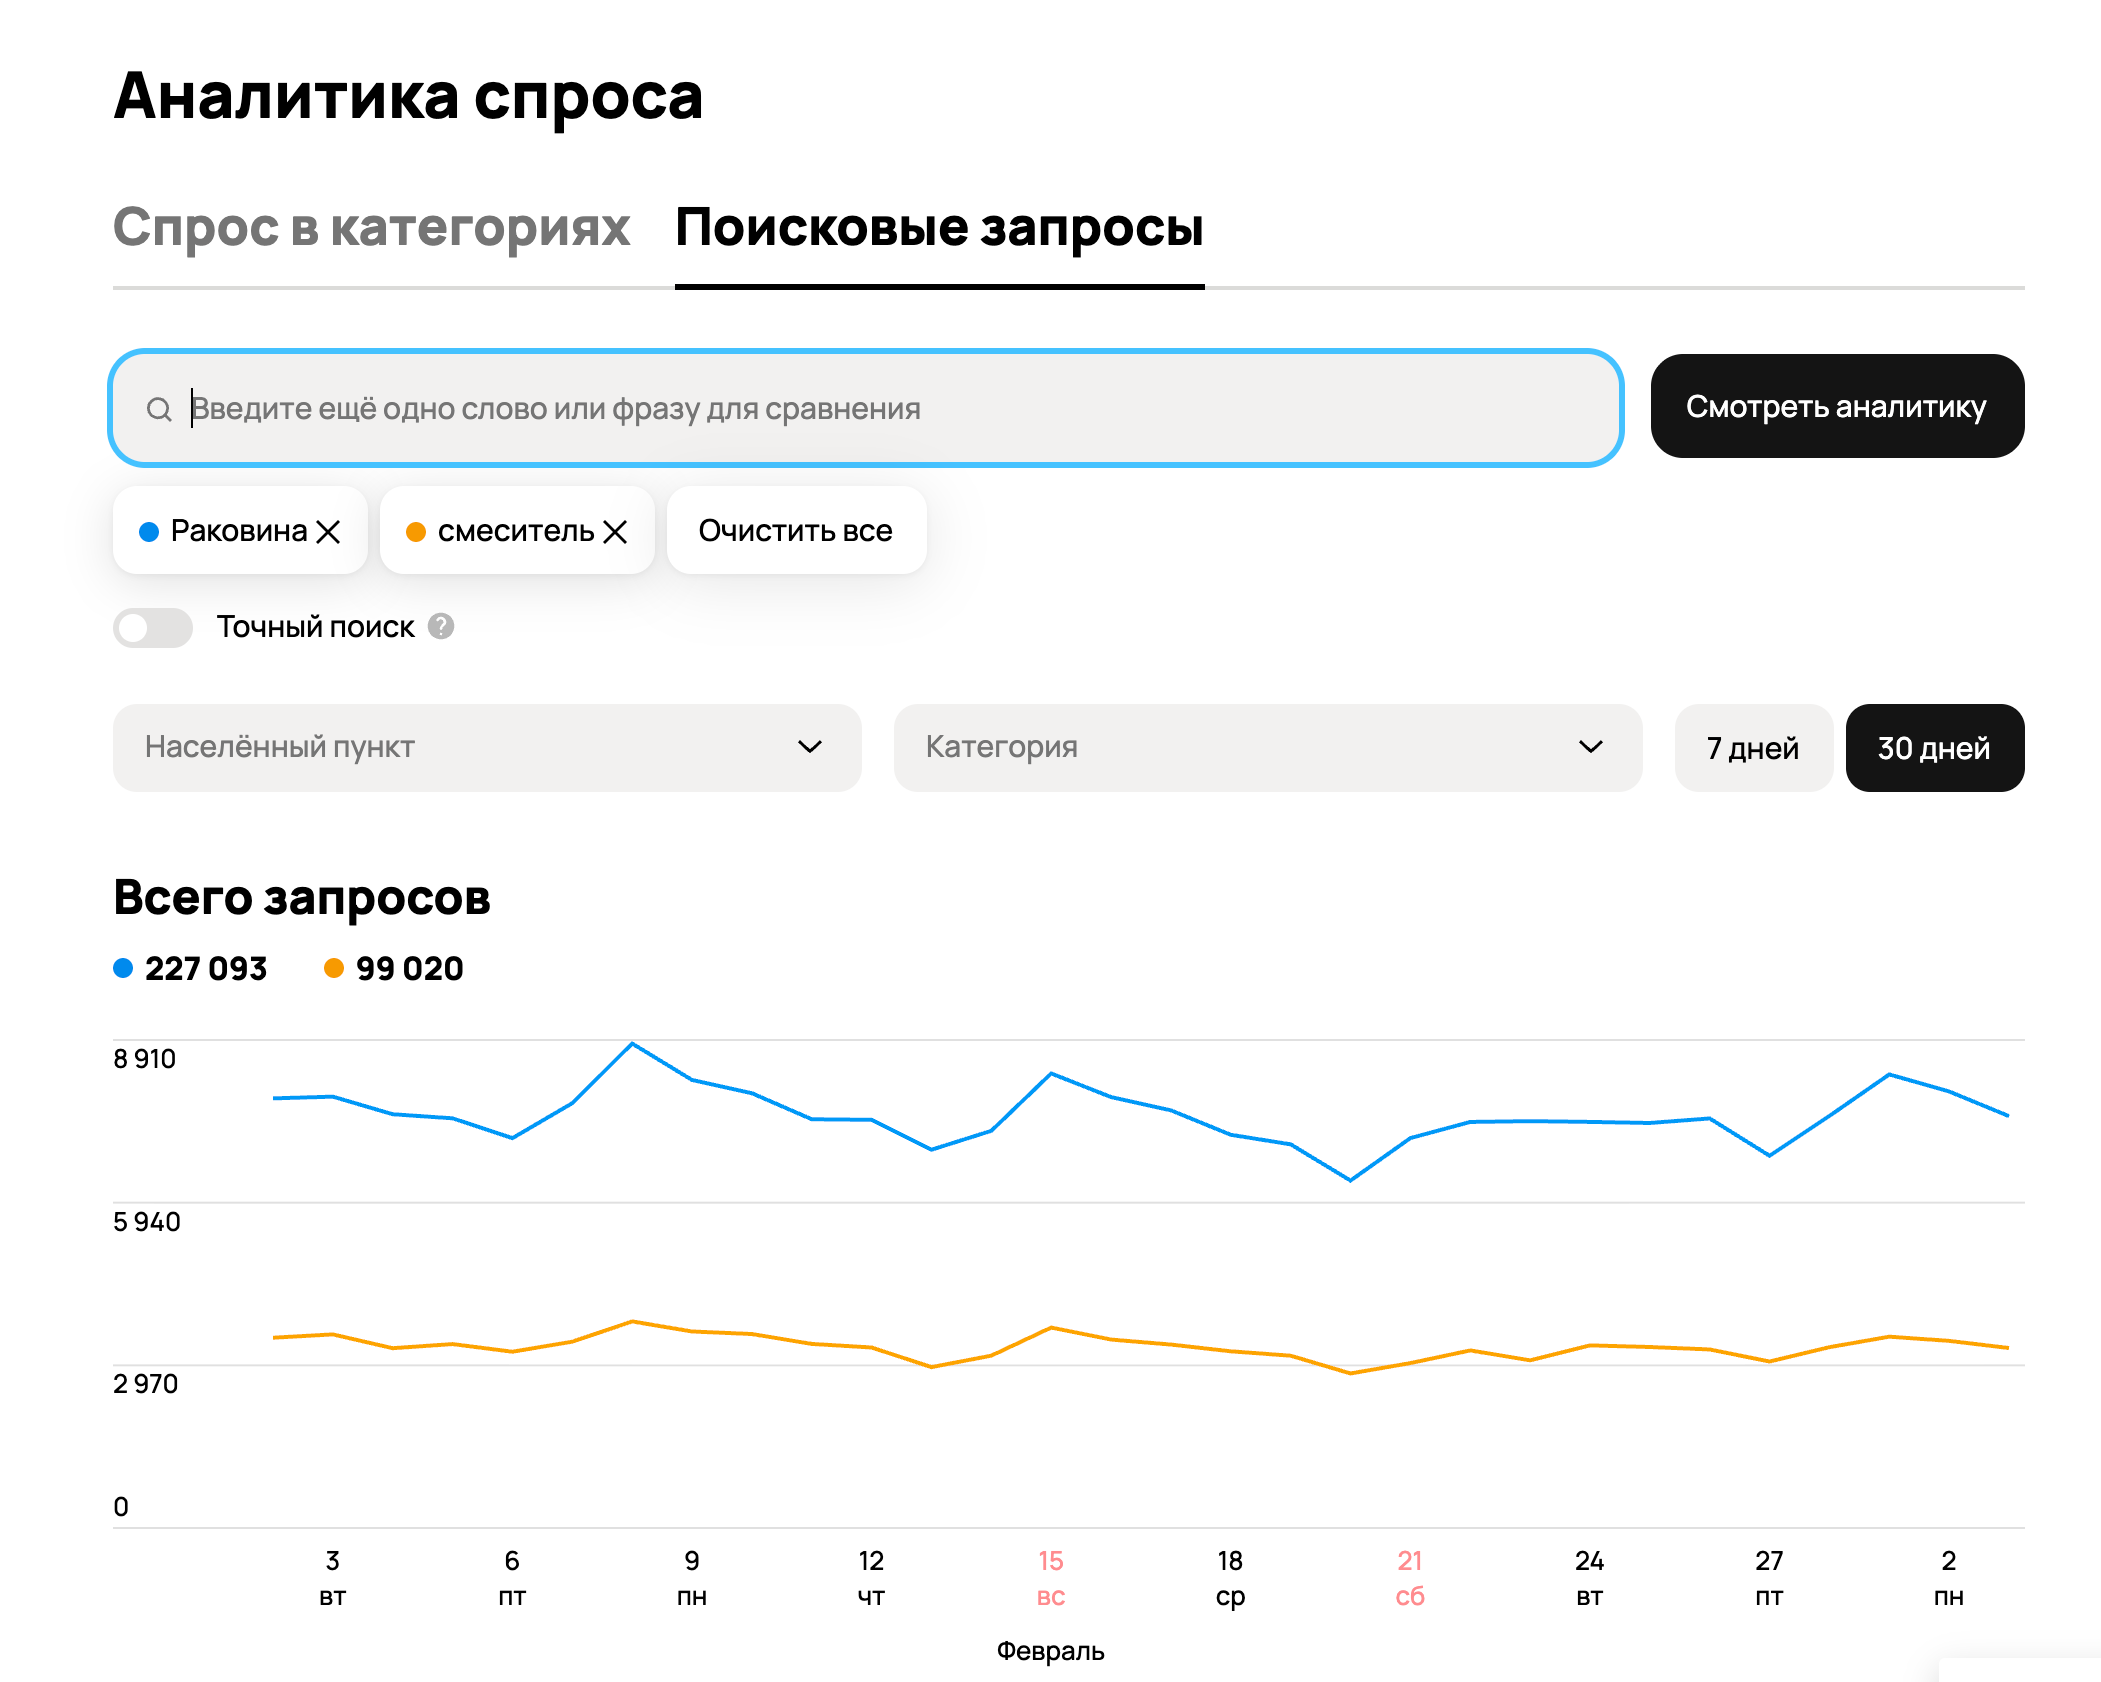This screenshot has width=2101, height=1682.
Task: Open the Точный поиск help tooltip icon
Action: (x=441, y=627)
